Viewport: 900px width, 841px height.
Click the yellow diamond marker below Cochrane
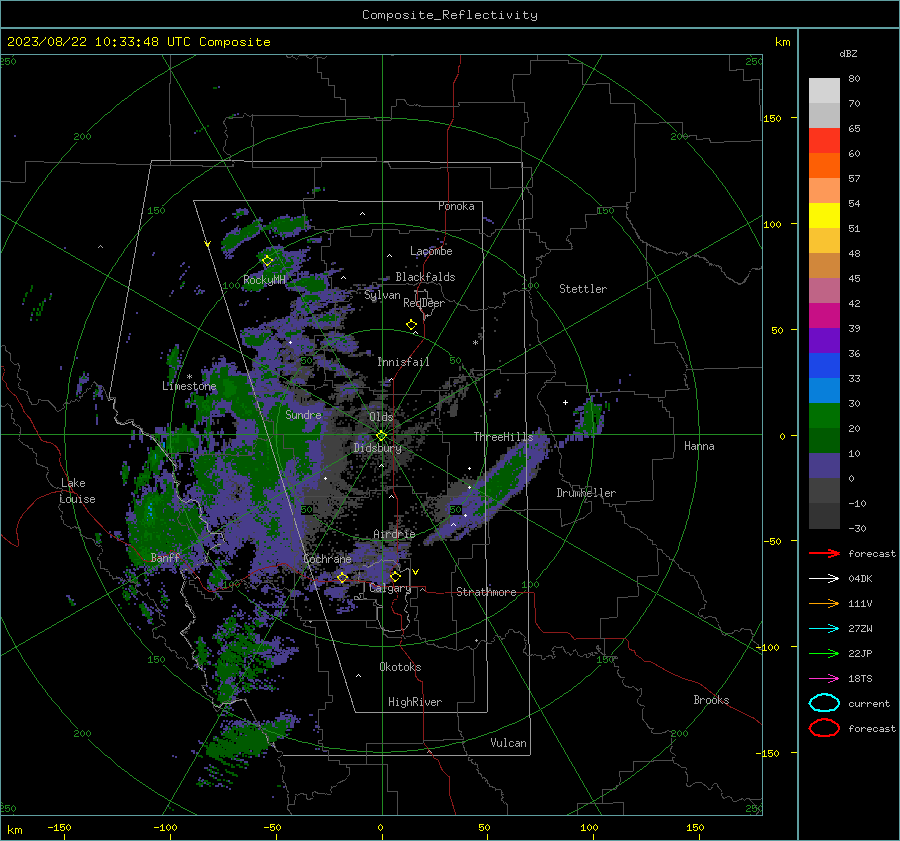coord(342,578)
